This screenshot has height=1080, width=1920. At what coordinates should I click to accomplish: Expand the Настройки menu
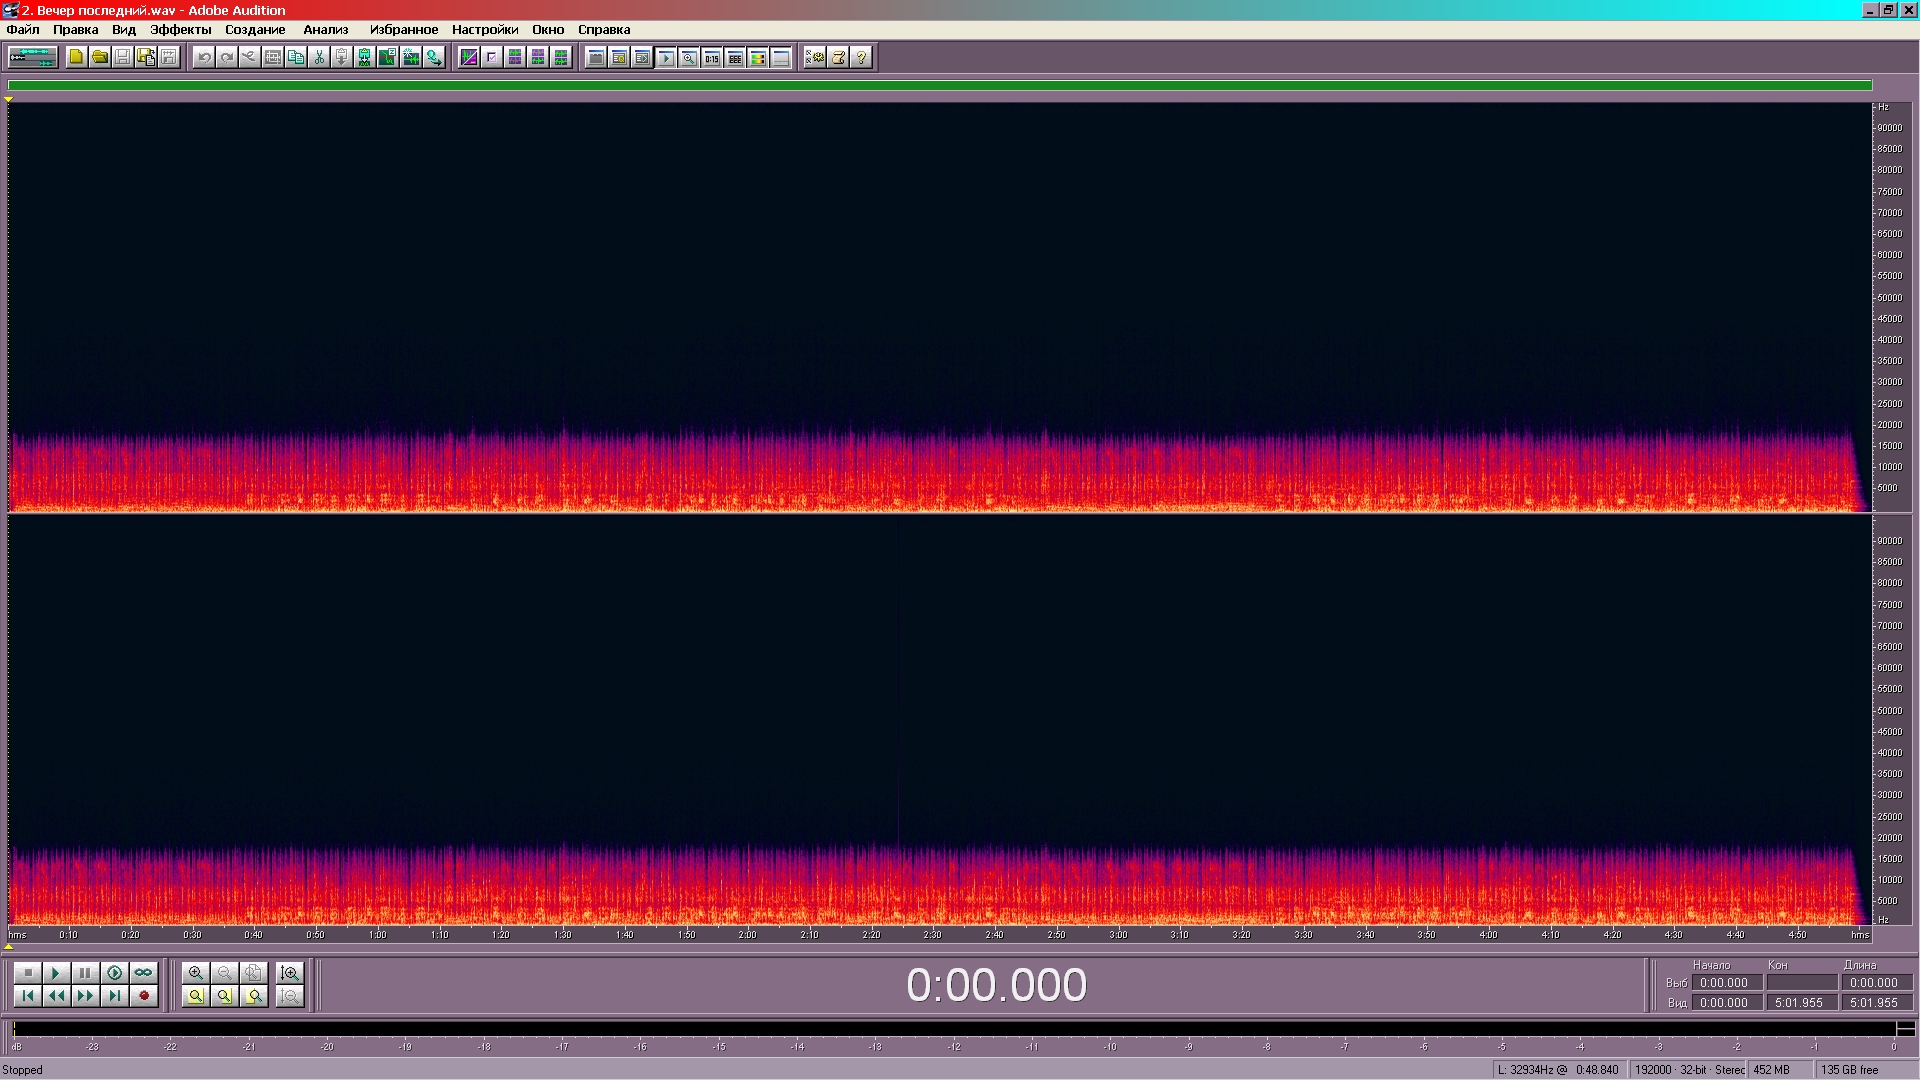coord(484,30)
